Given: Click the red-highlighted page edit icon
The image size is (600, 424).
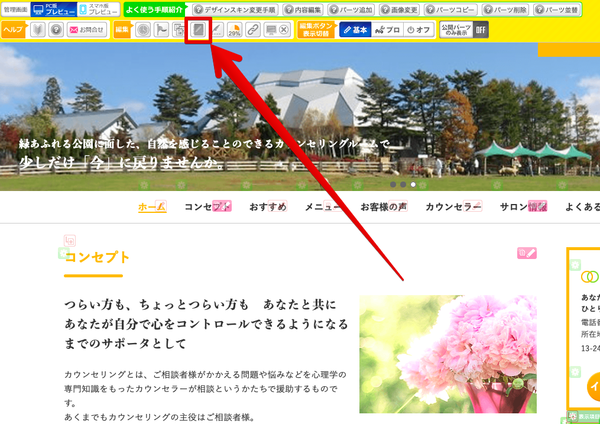Looking at the screenshot, I should pyautogui.click(x=201, y=30).
